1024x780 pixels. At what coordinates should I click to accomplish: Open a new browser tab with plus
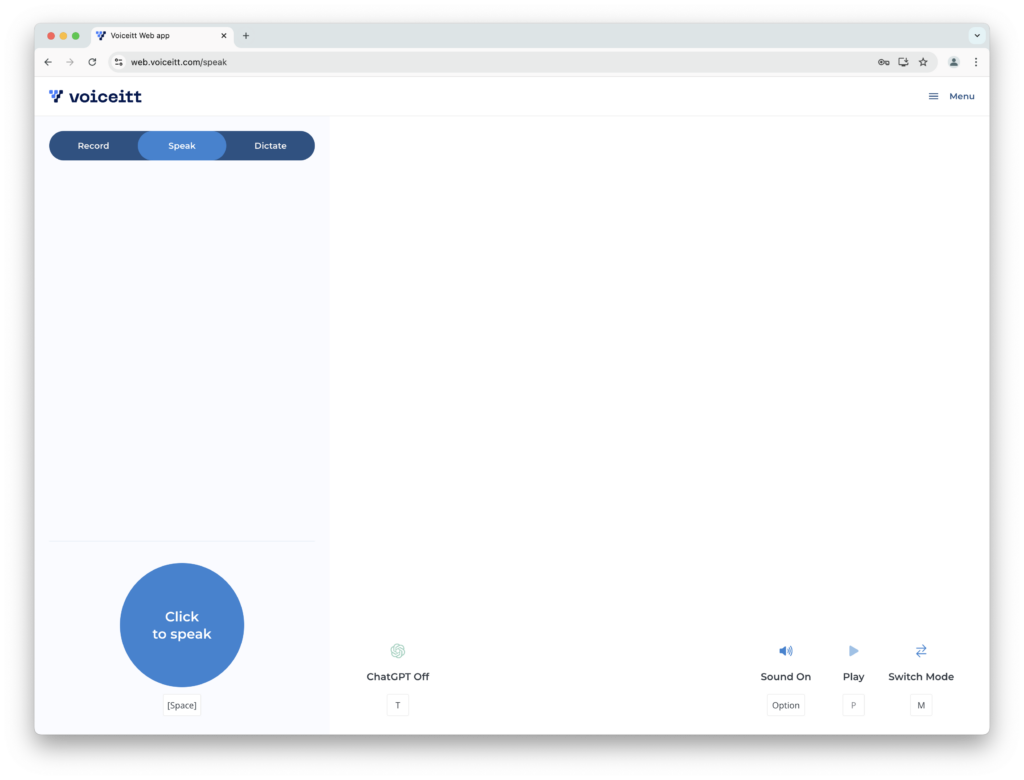[246, 36]
